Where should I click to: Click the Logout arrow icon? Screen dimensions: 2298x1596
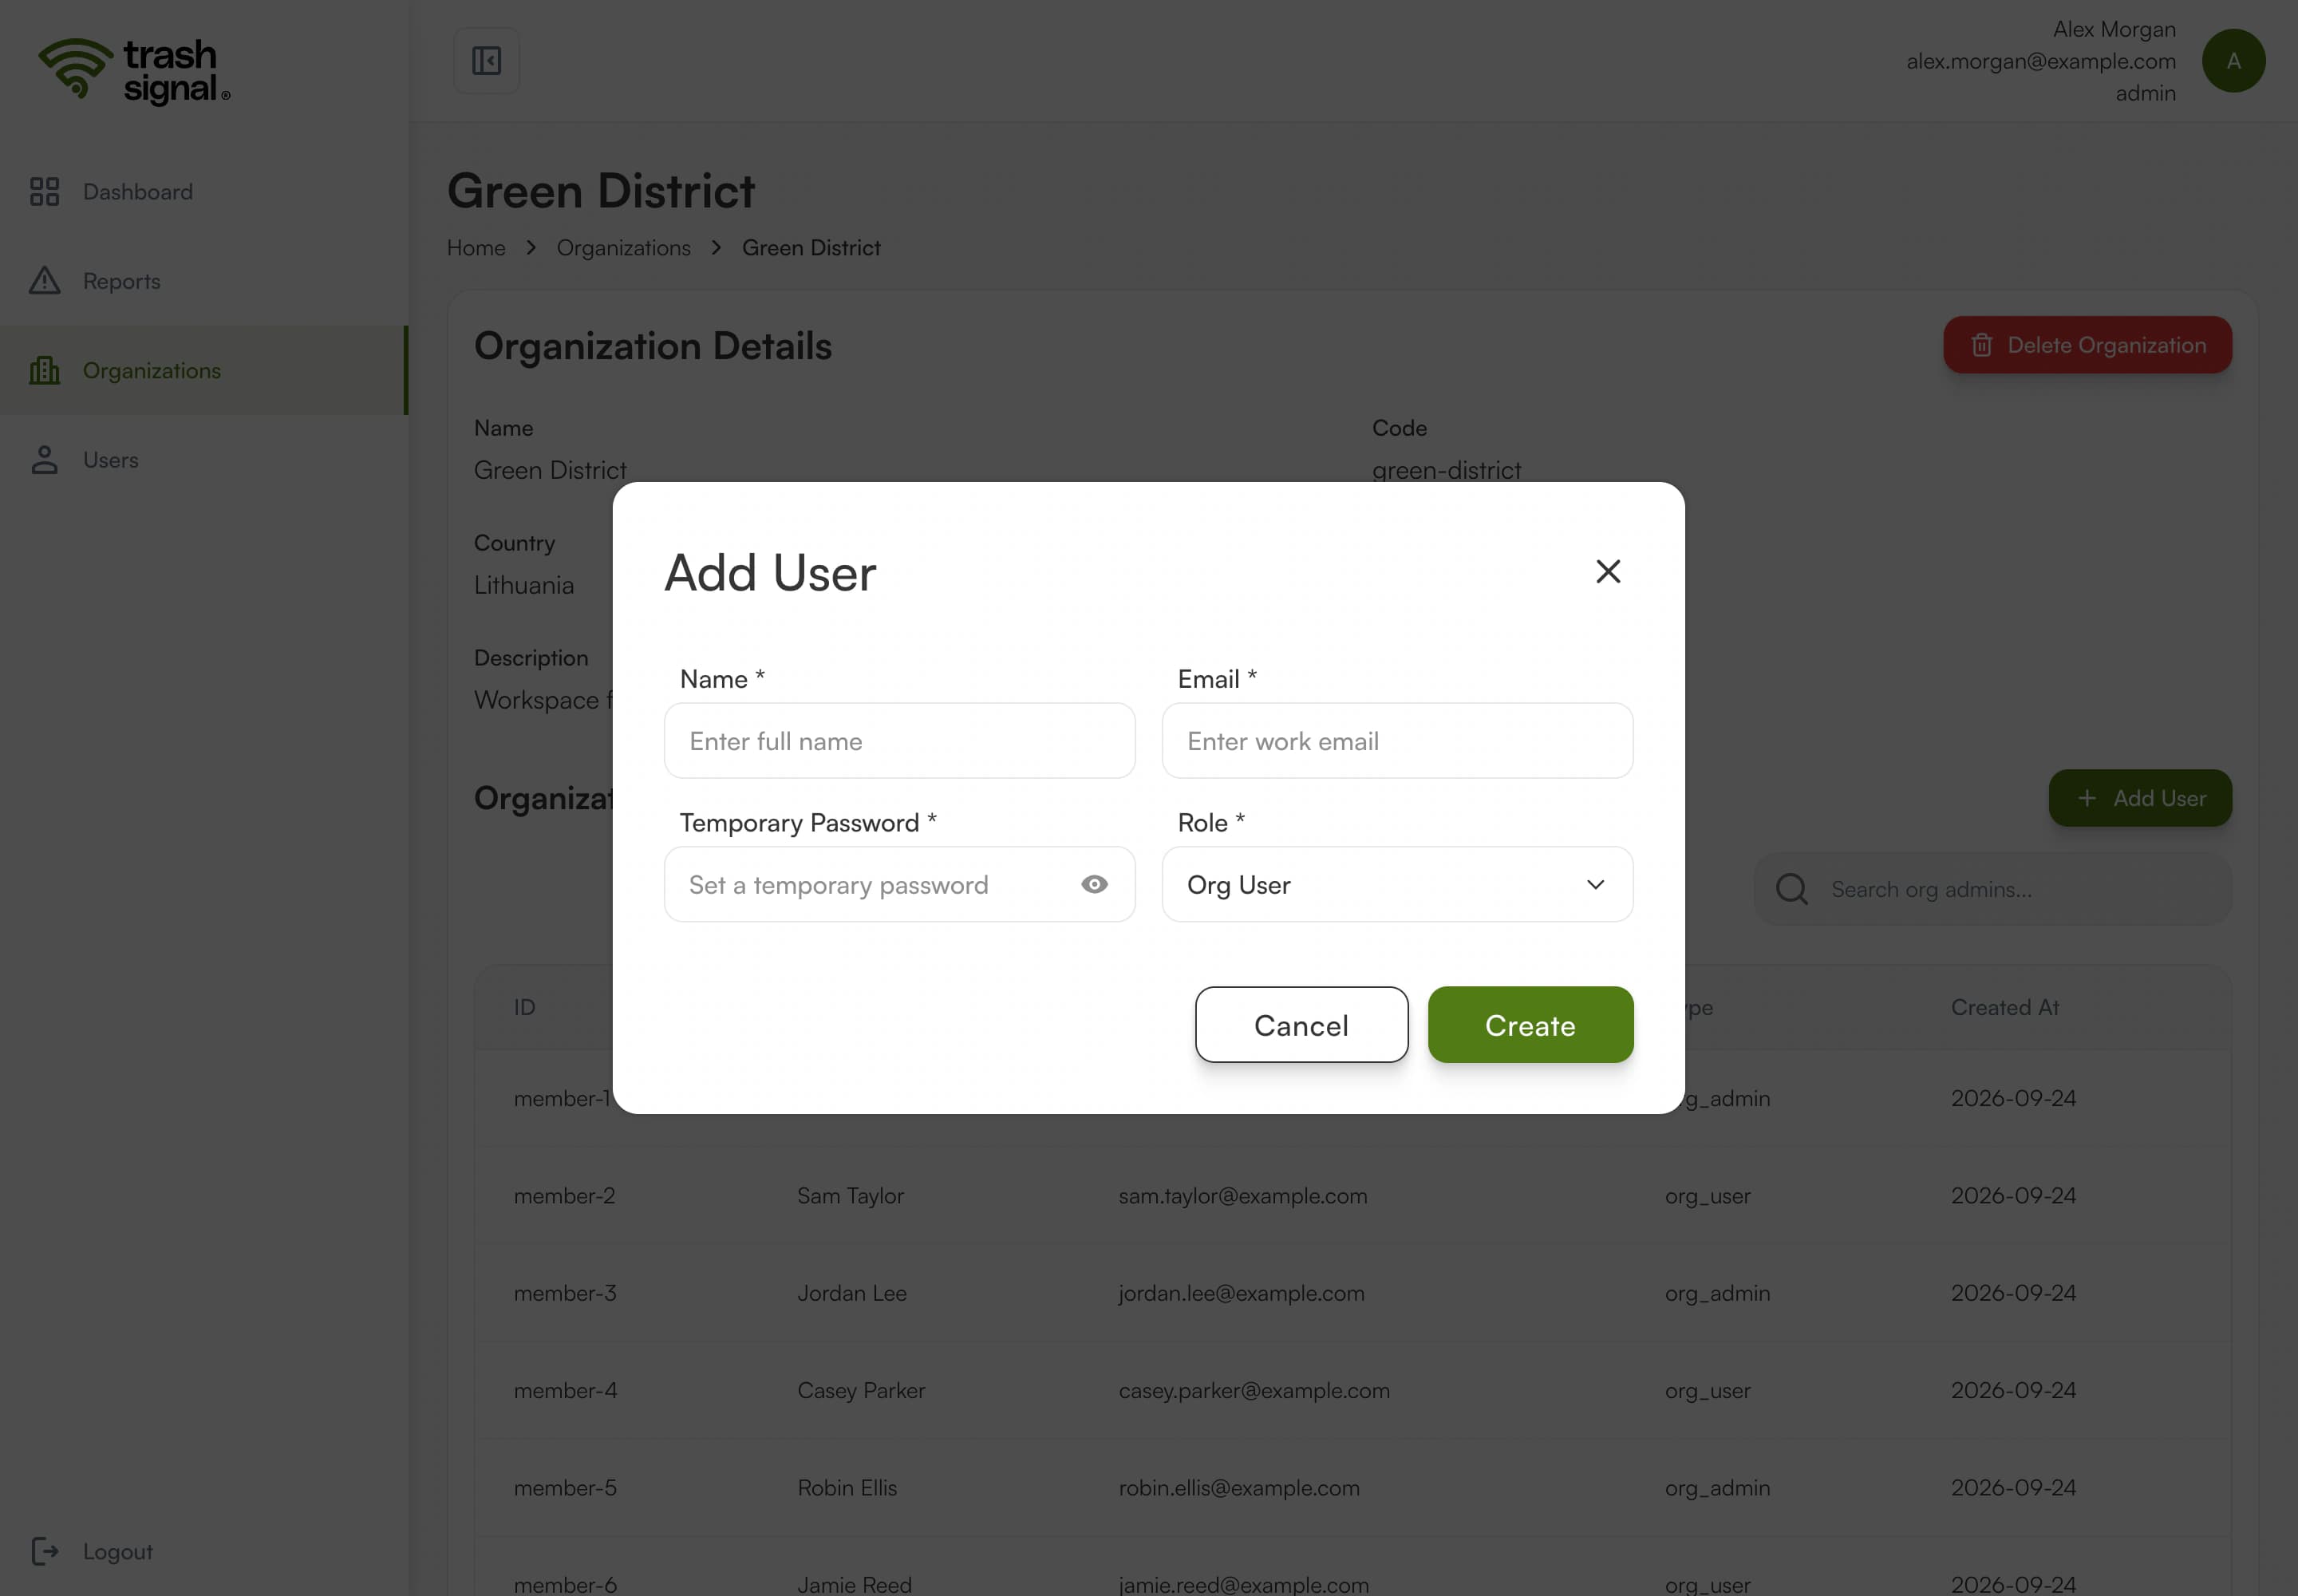[x=44, y=1551]
